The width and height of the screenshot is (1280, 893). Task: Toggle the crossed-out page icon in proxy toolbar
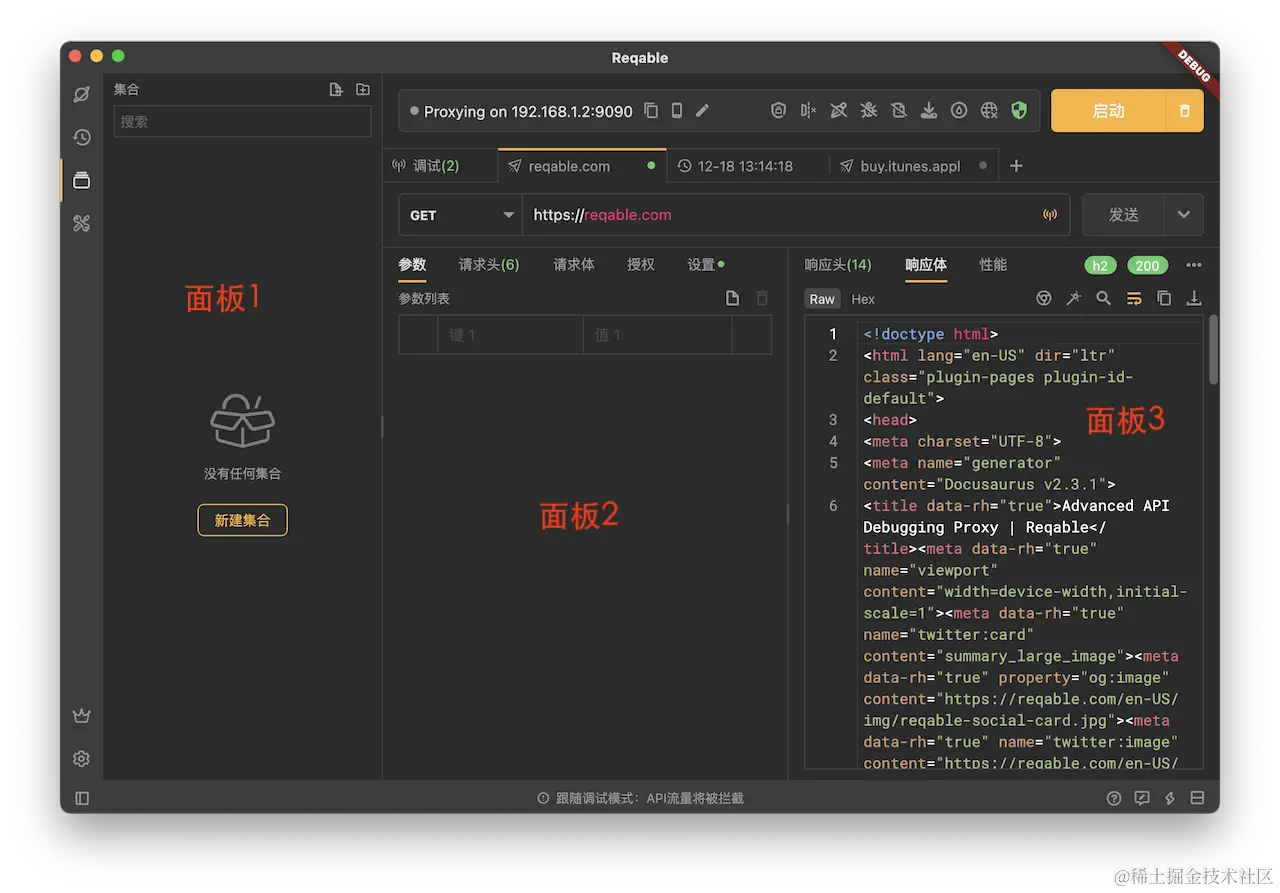pos(899,111)
